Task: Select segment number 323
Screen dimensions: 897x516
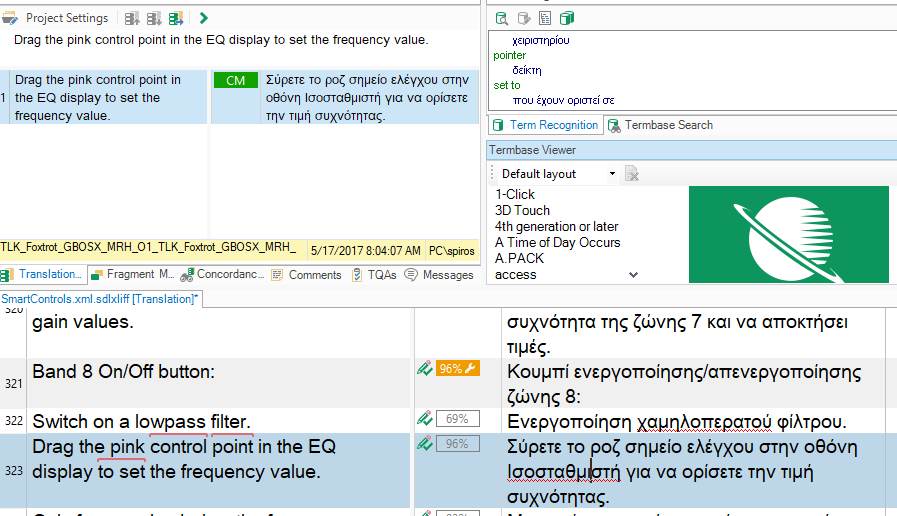Action: click(14, 470)
